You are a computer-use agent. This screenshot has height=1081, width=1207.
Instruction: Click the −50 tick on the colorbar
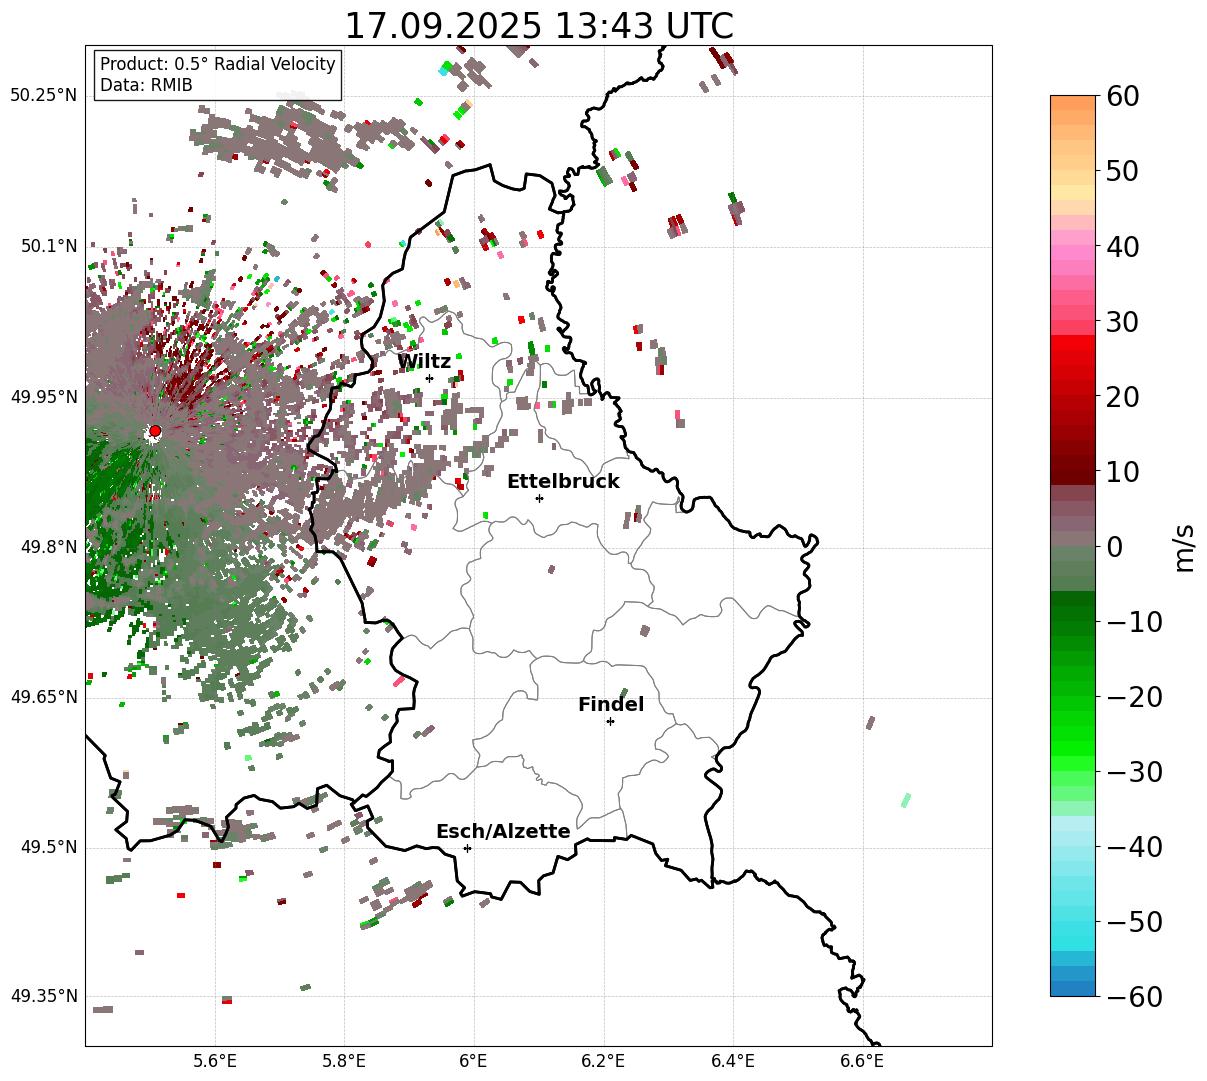[1134, 921]
